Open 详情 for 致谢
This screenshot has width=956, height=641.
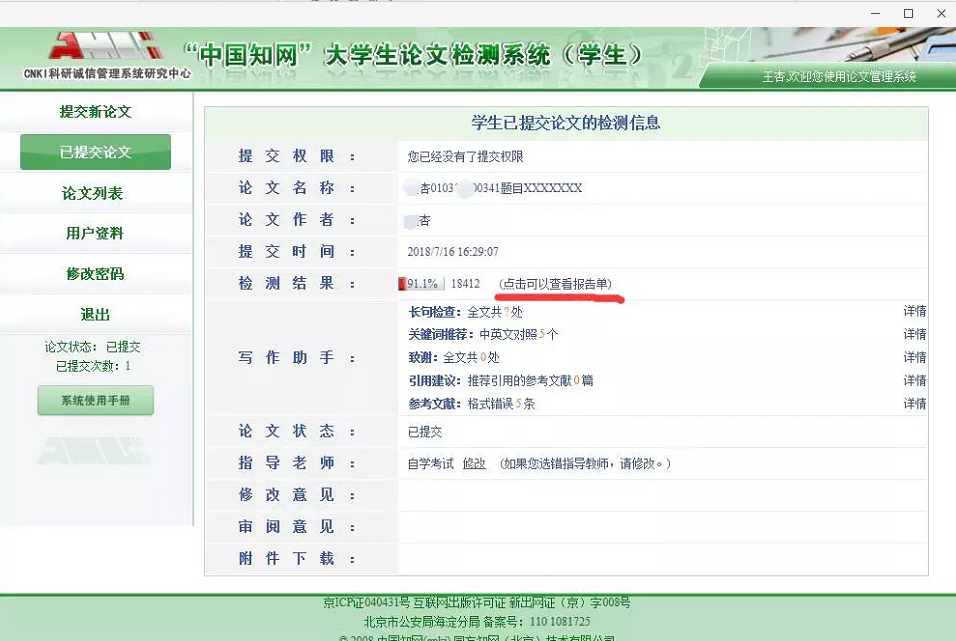click(915, 357)
